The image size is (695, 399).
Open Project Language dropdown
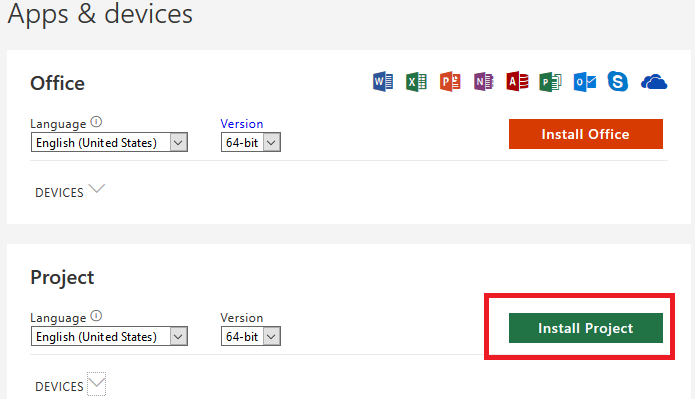[109, 336]
